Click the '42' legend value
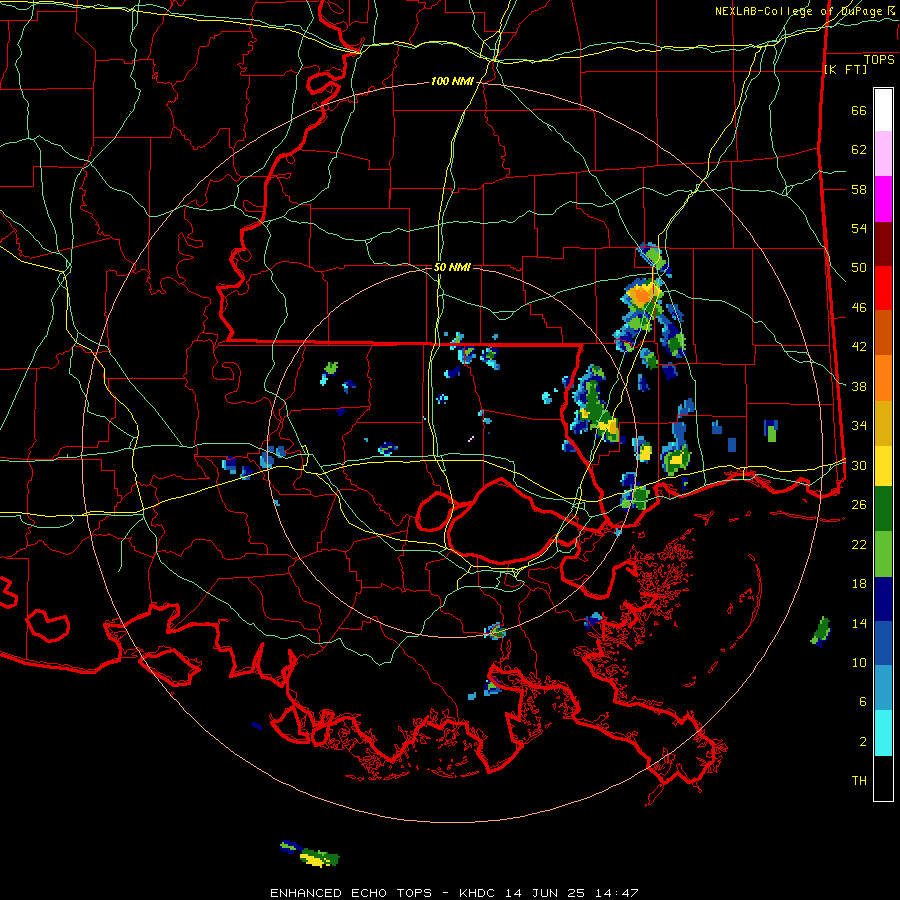Screen dimensions: 900x900 859,347
